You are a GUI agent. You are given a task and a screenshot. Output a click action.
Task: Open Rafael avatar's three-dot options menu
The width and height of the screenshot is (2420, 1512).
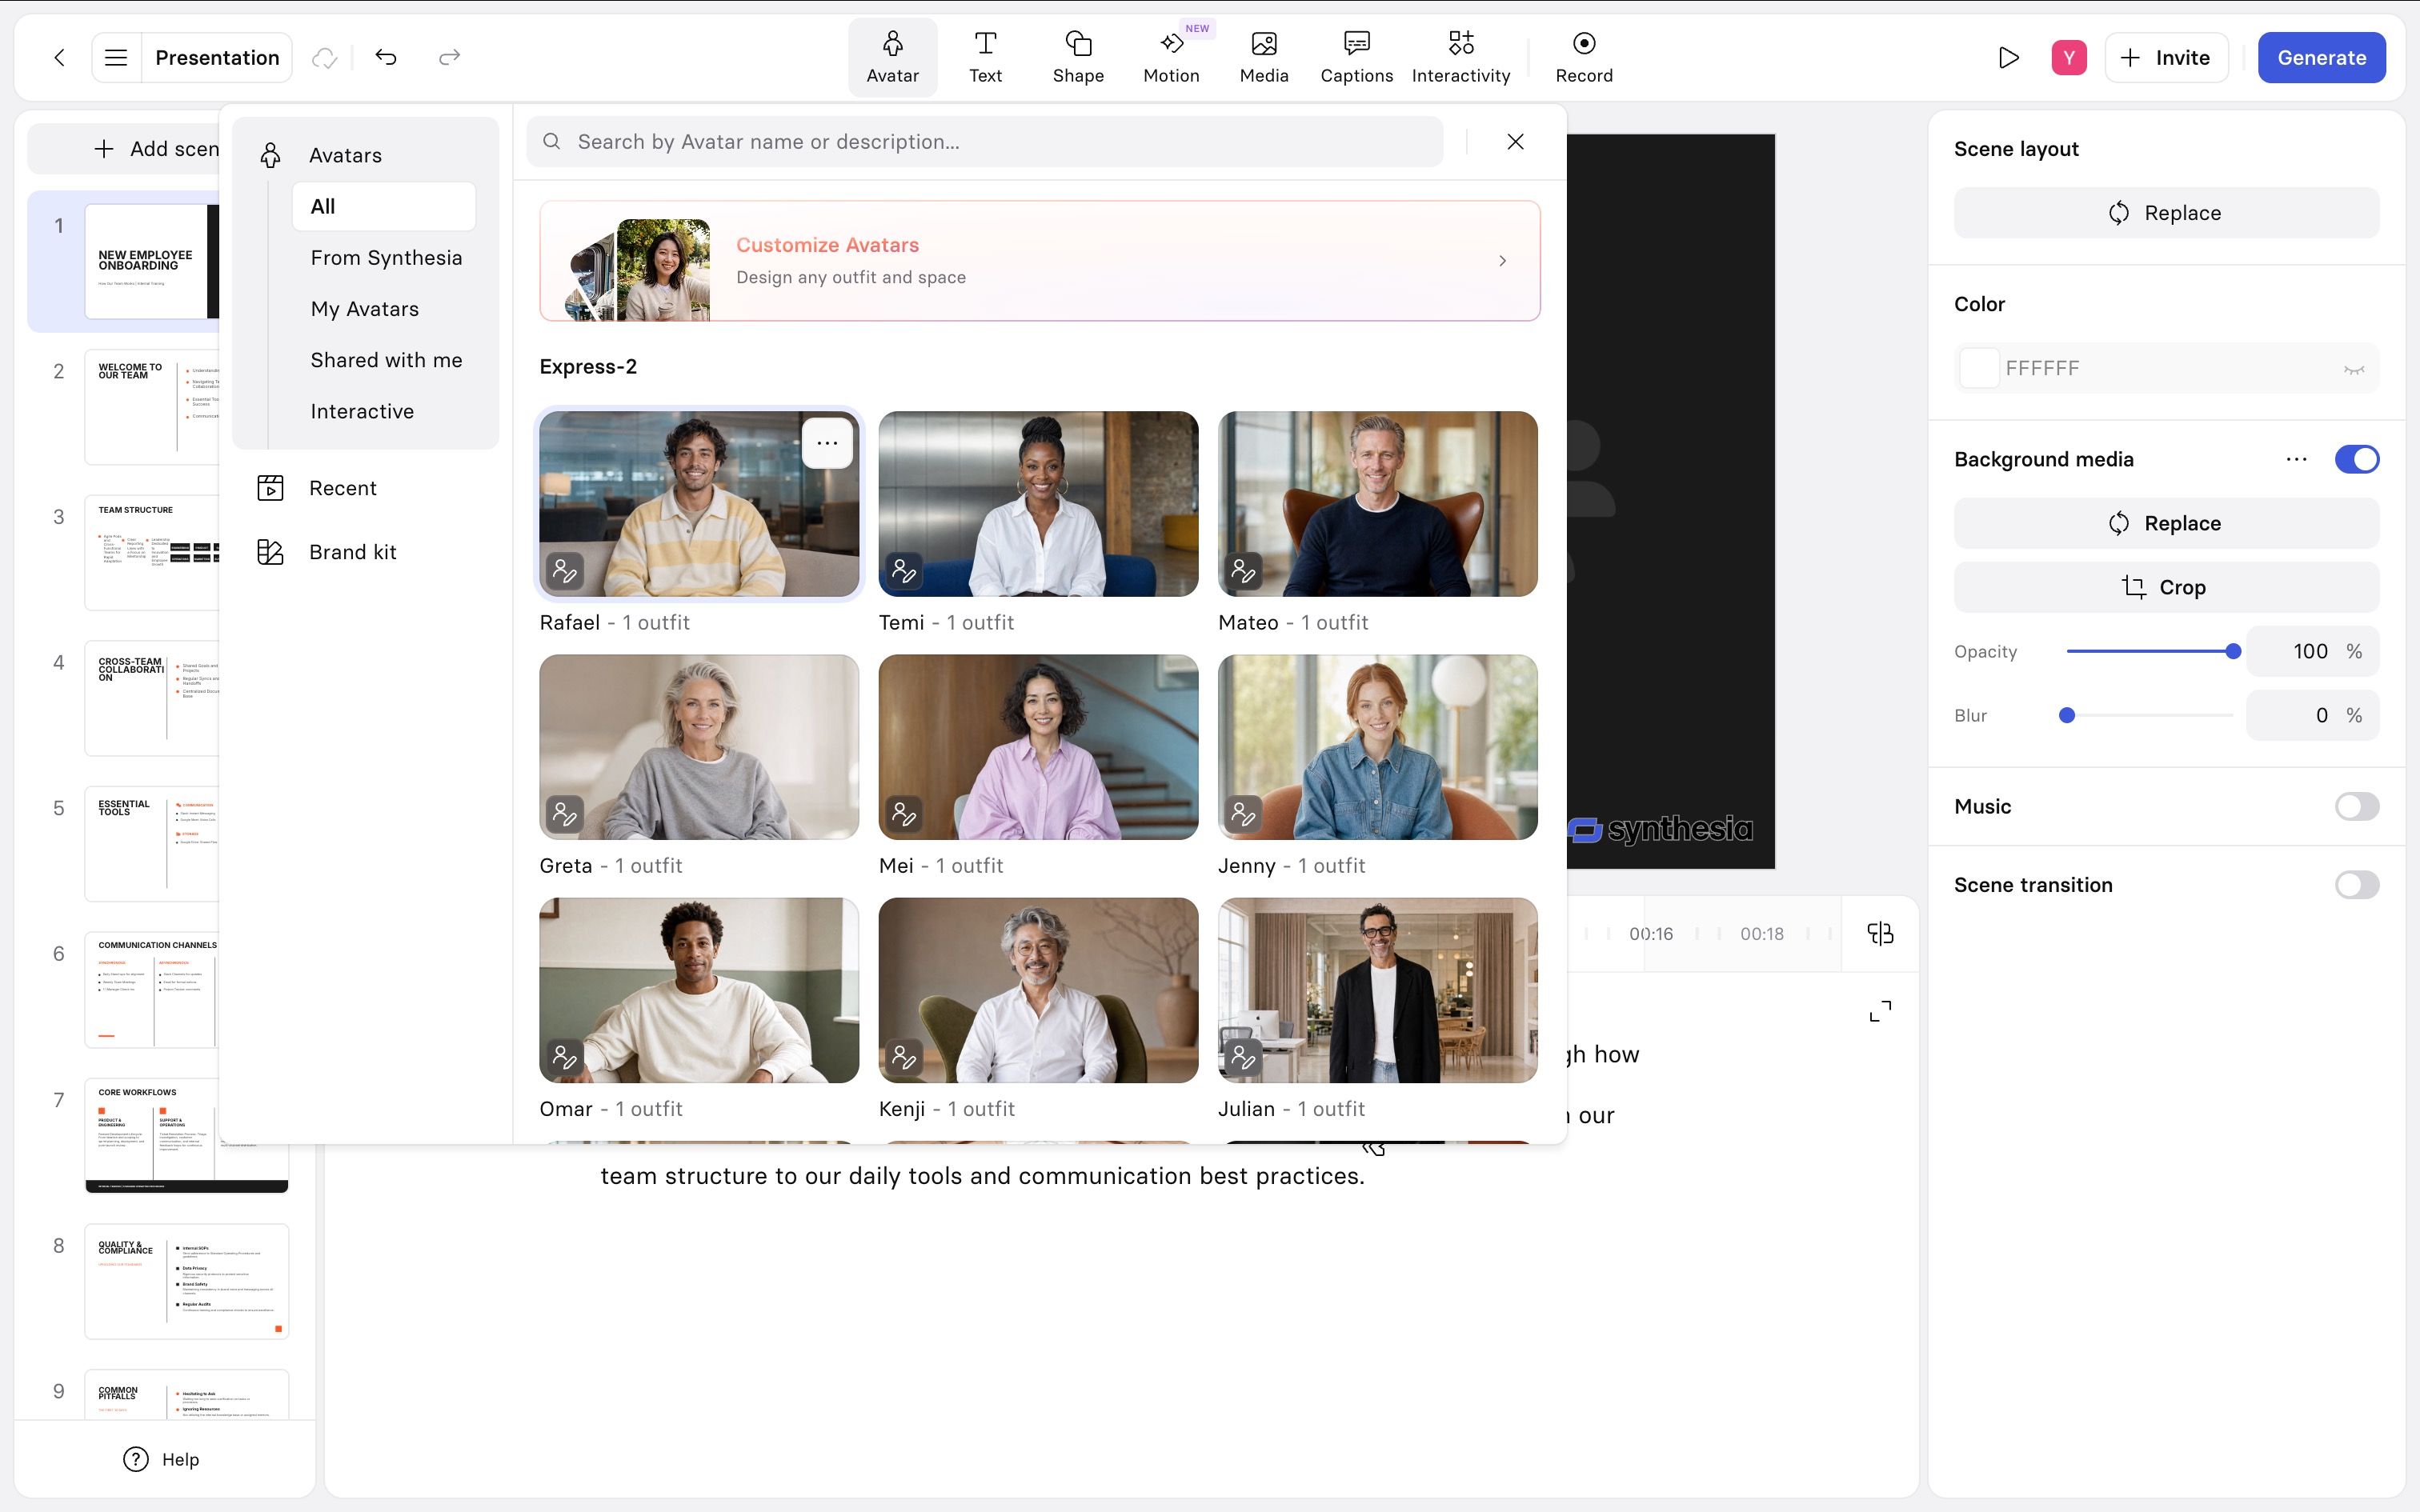(x=827, y=443)
